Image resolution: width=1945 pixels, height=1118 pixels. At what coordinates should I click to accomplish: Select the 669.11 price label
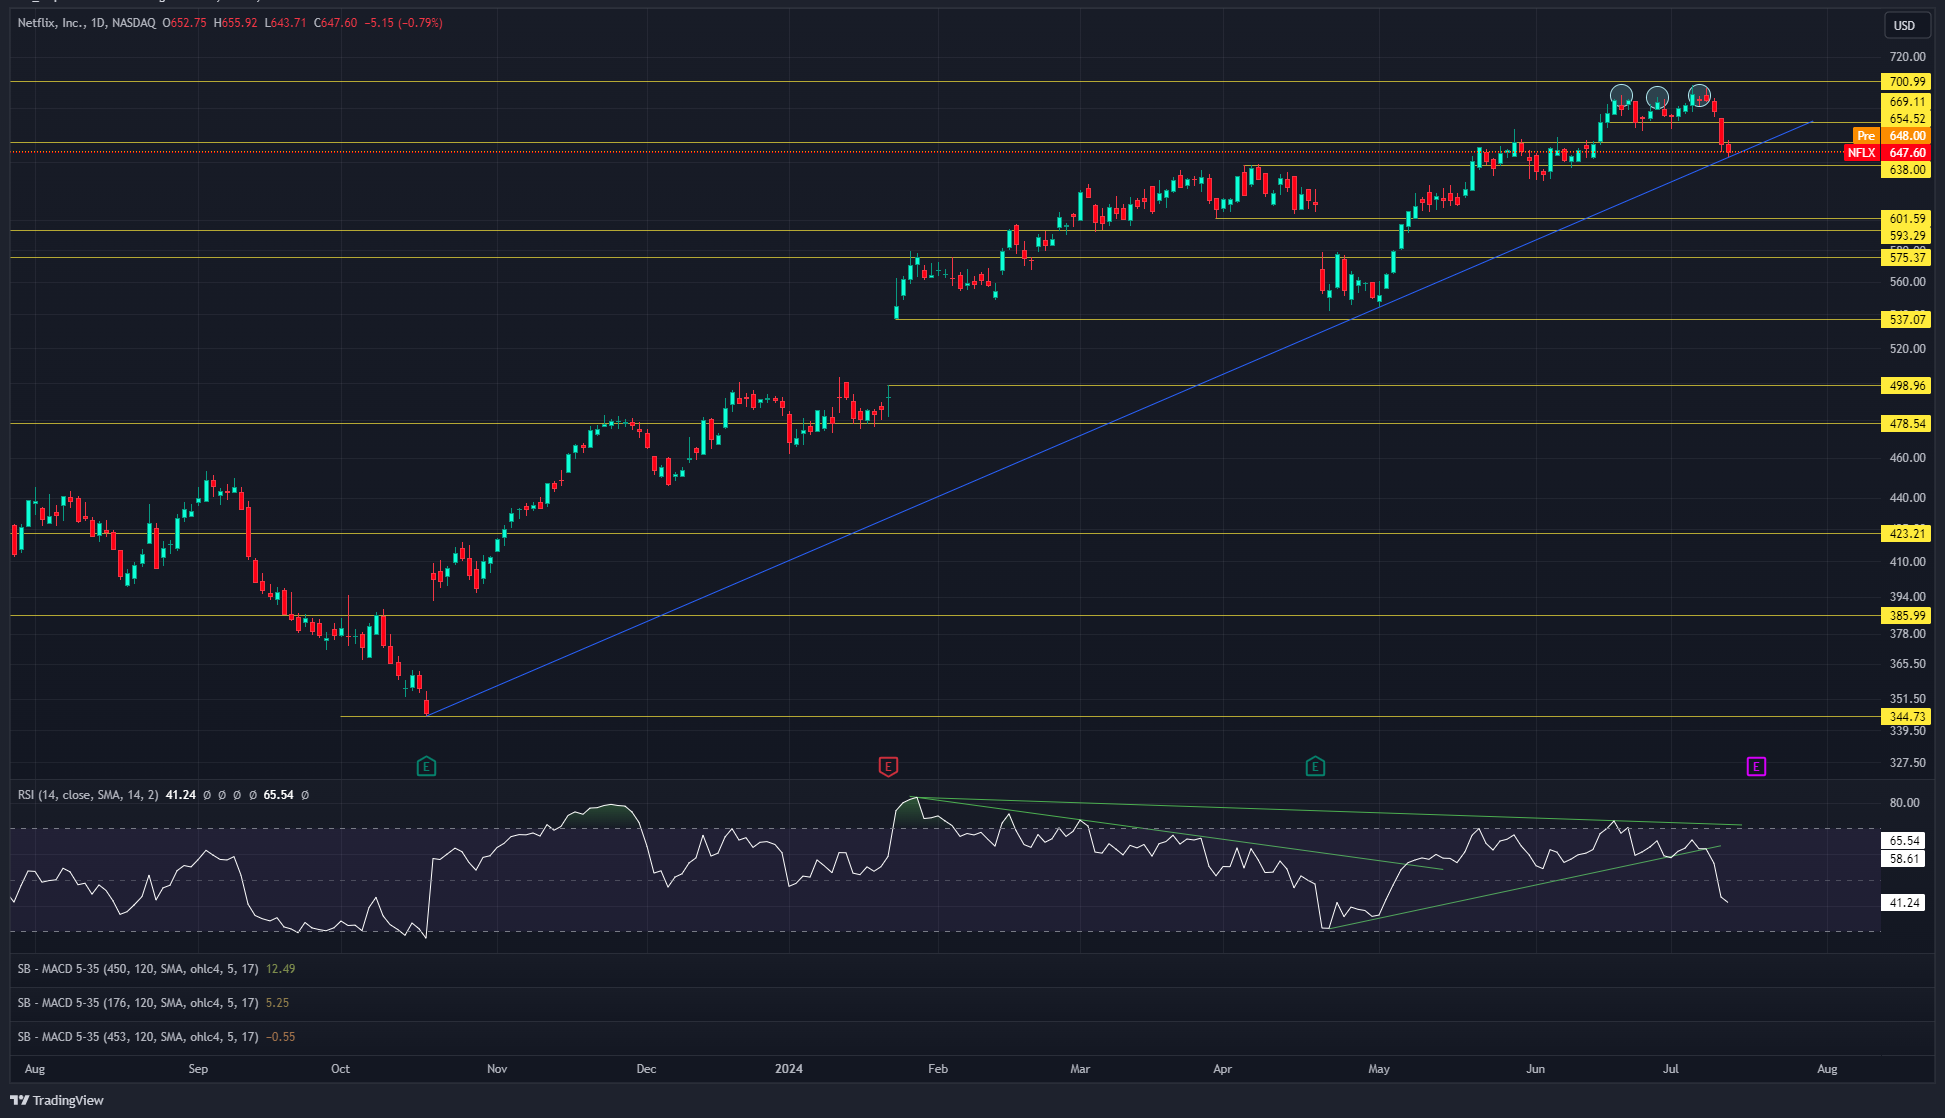(1907, 102)
